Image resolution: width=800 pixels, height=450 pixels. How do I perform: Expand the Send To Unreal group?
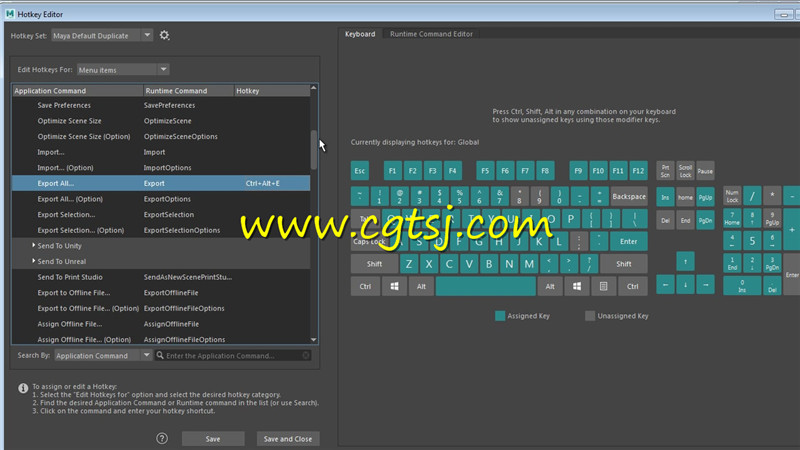point(34,261)
